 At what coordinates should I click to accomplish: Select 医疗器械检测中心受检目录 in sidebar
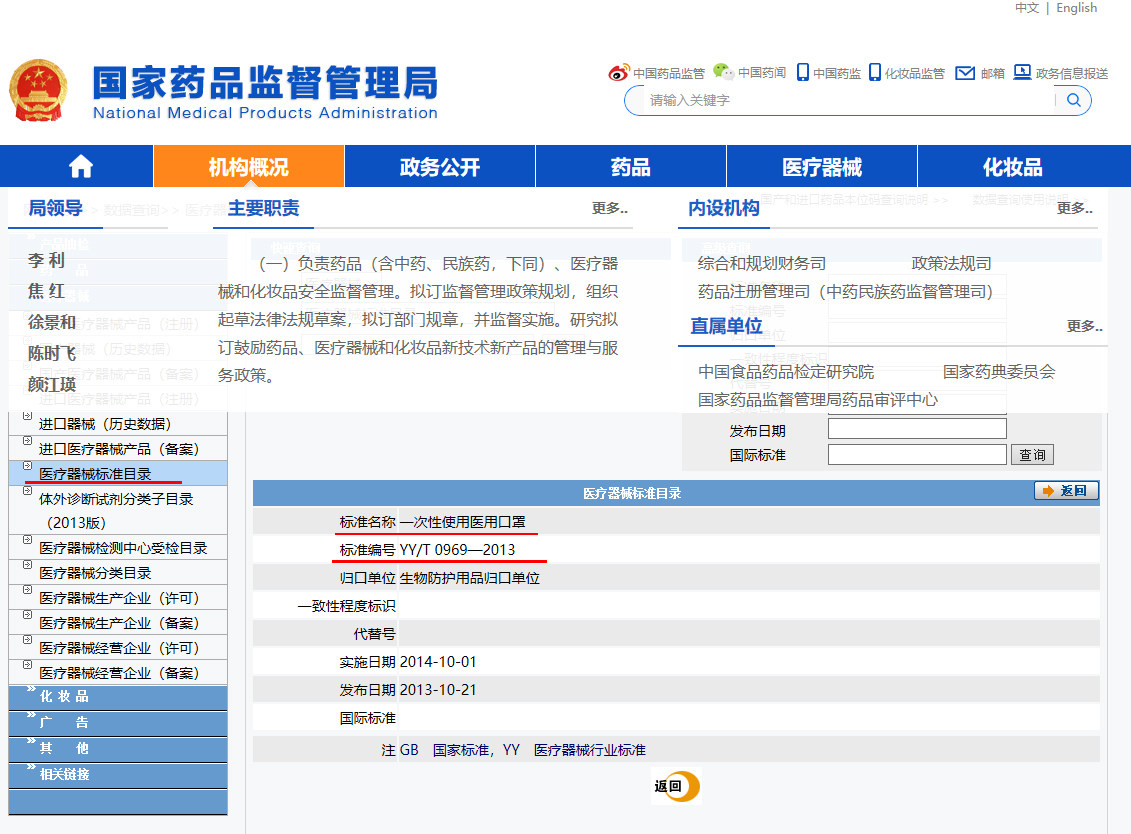coord(123,548)
